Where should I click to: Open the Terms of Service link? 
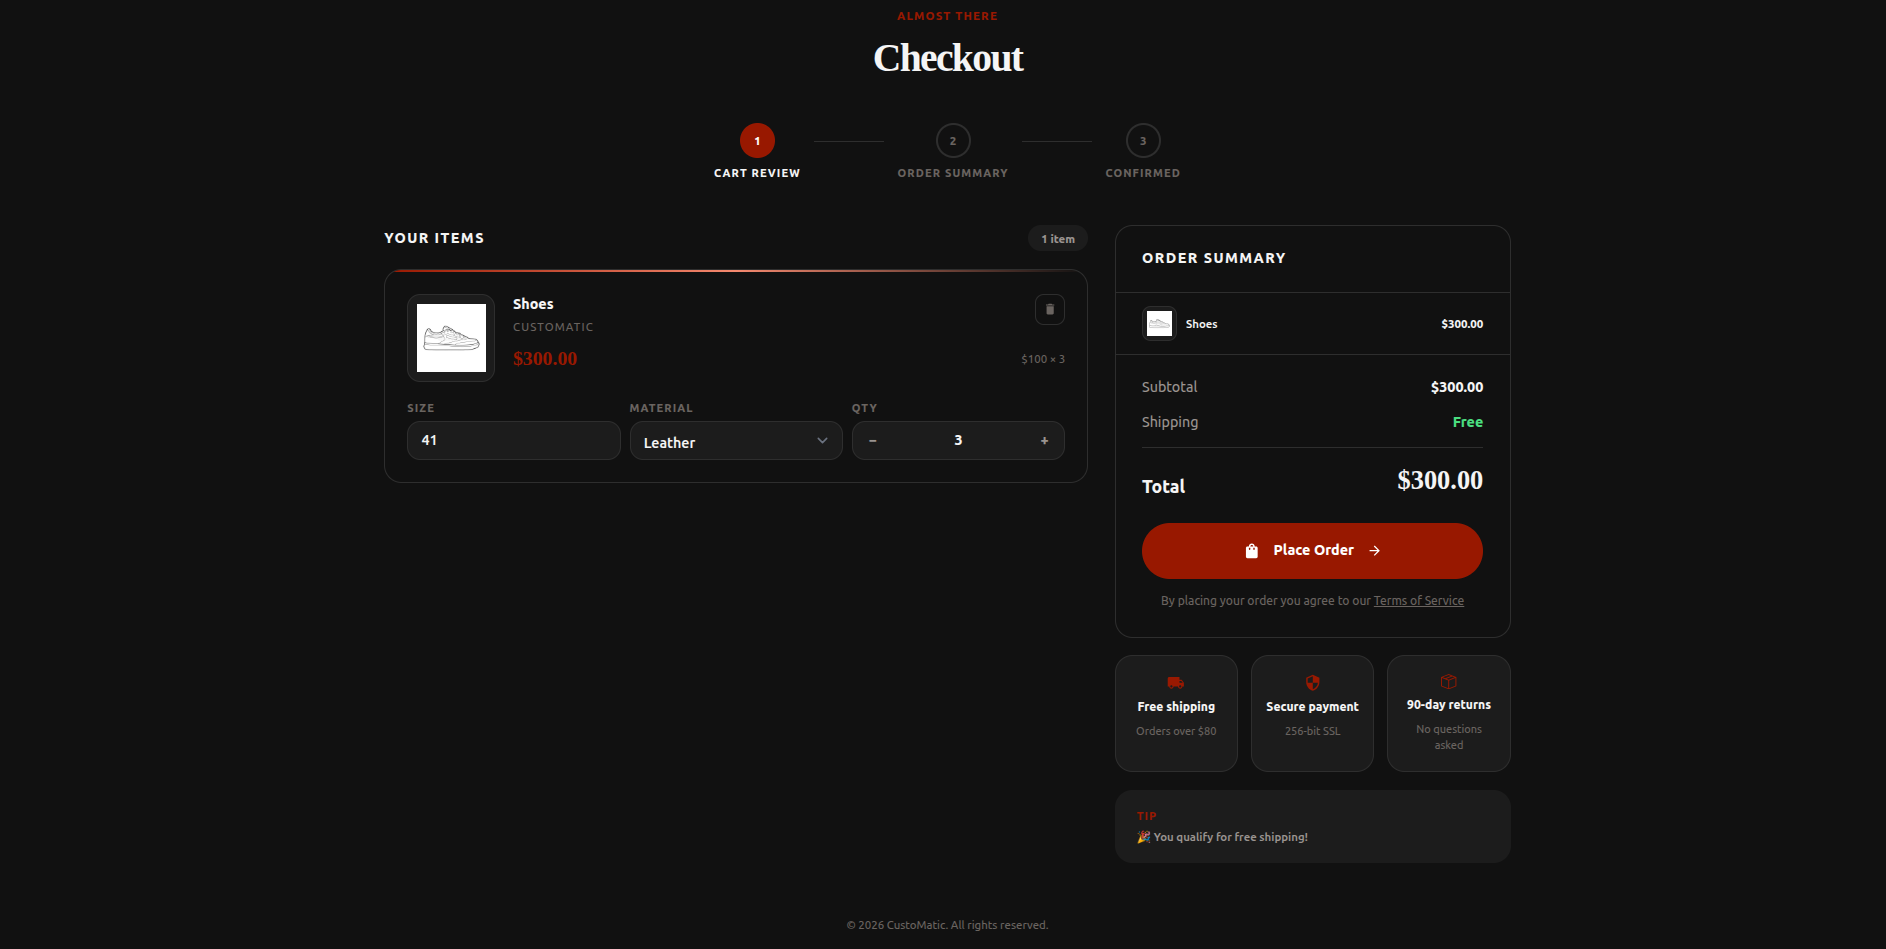click(x=1418, y=601)
